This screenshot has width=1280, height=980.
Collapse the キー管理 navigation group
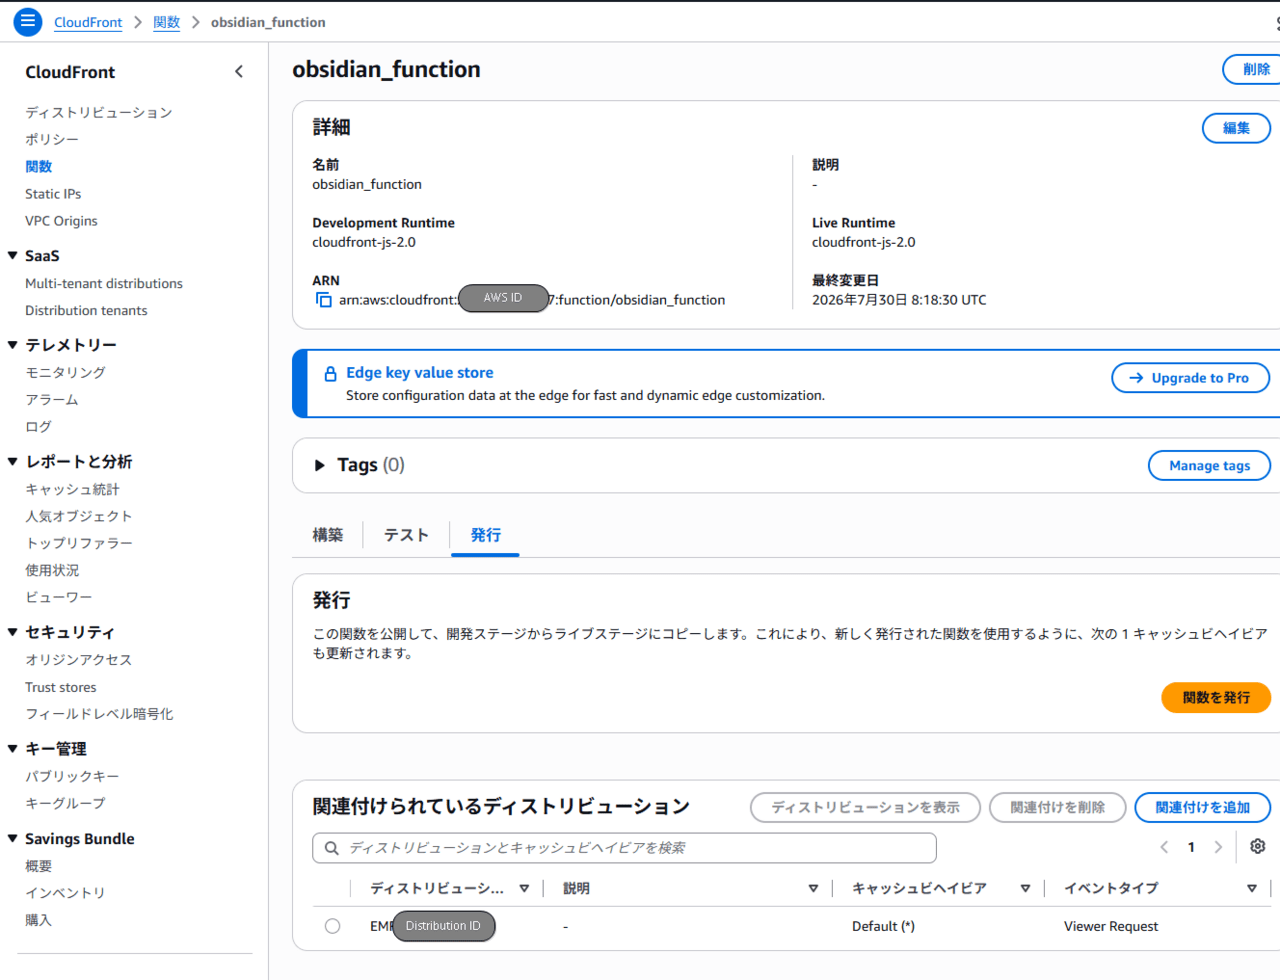pos(13,749)
